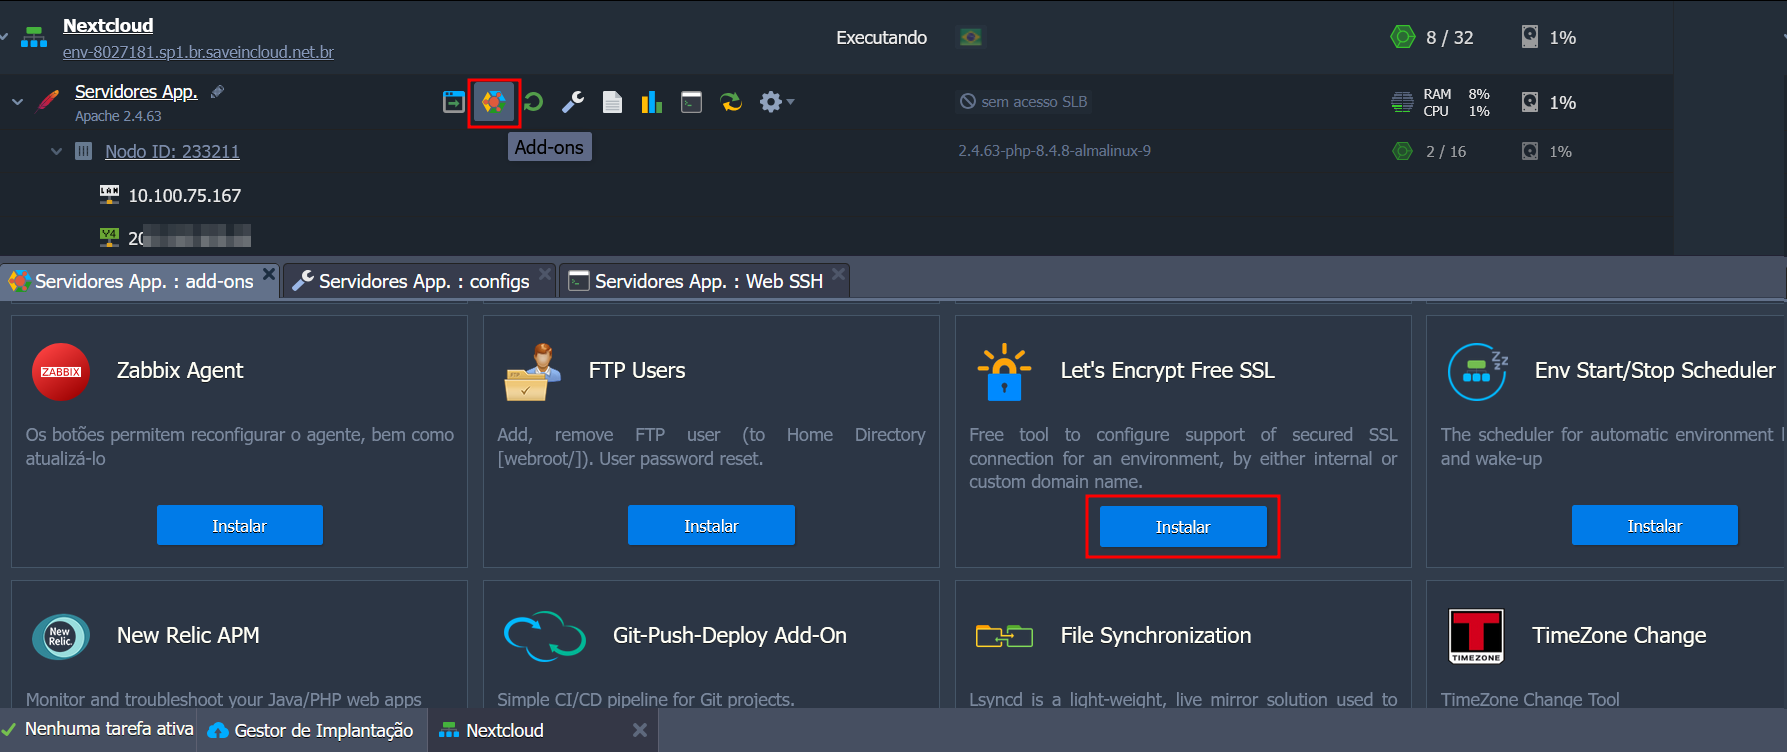Click disk usage icon in Nextcloud row
The image size is (1787, 752).
pyautogui.click(x=1530, y=37)
